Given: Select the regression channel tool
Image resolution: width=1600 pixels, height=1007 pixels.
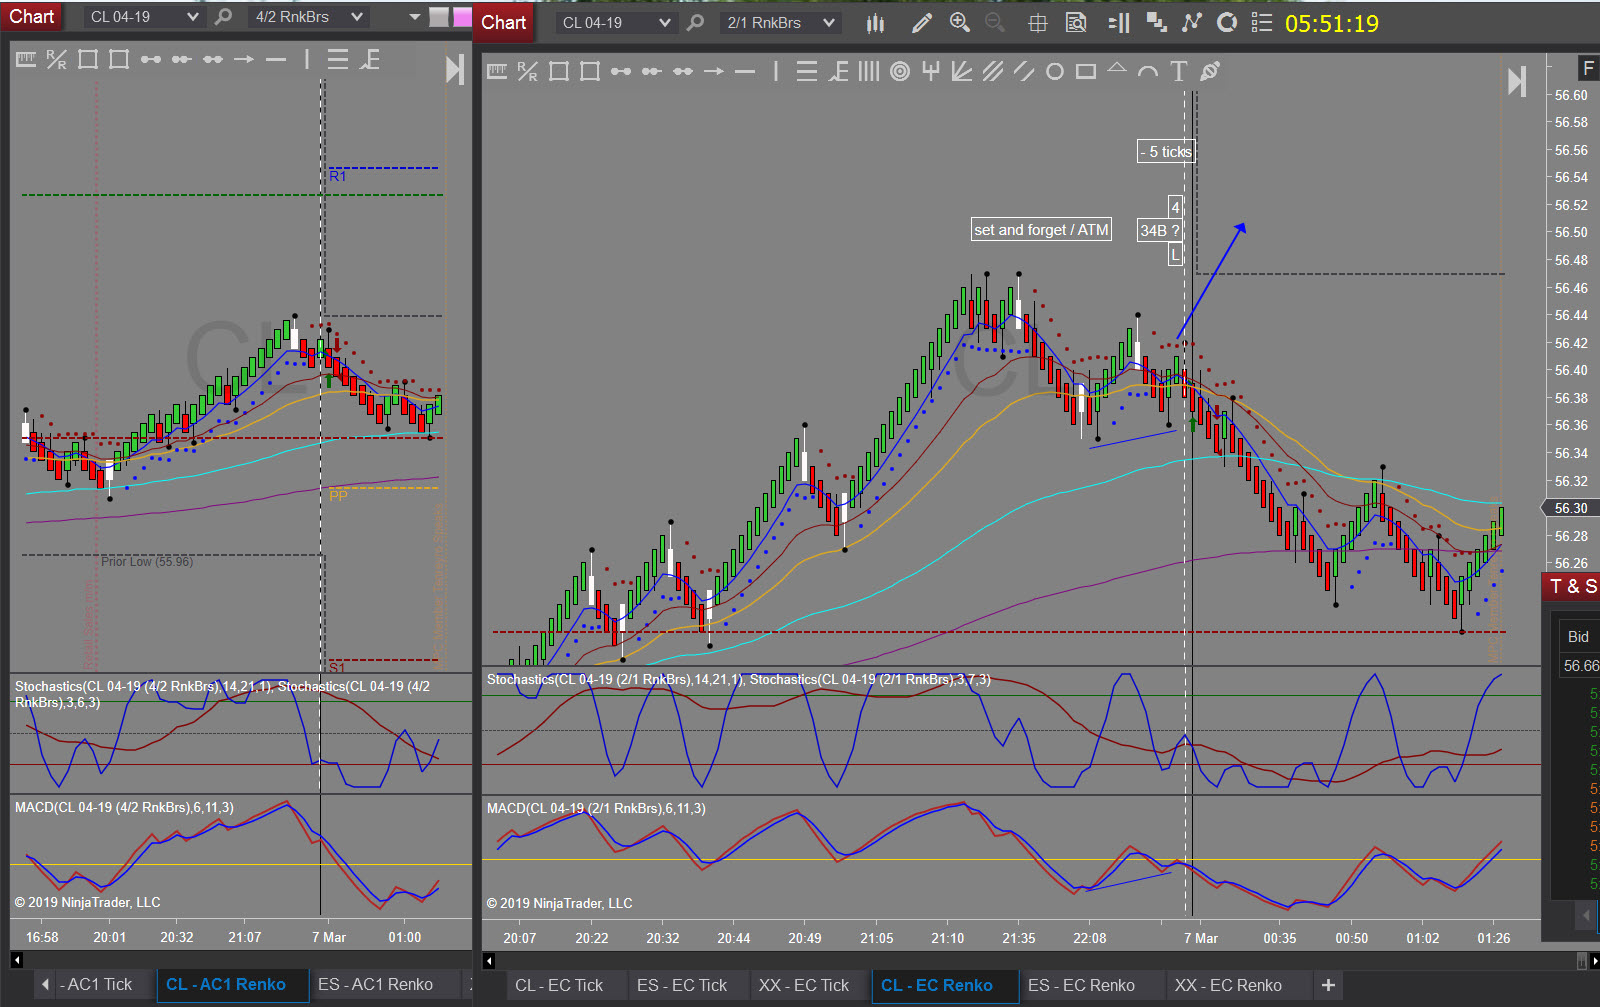Looking at the screenshot, I should pos(993,71).
